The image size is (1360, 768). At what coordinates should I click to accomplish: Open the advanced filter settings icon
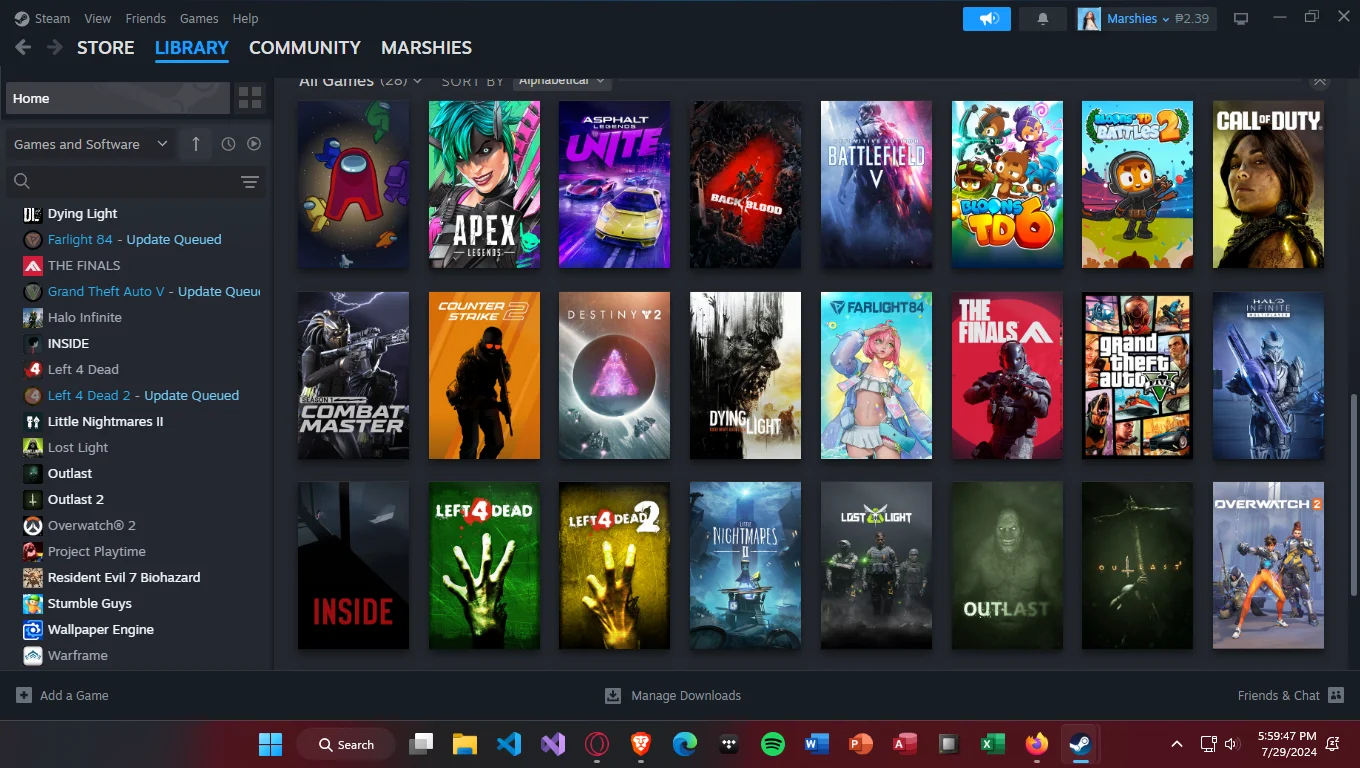click(x=250, y=182)
